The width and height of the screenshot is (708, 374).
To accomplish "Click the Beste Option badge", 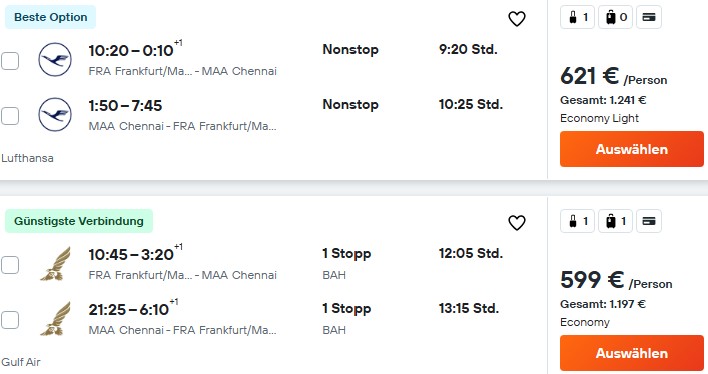I will click(x=51, y=17).
